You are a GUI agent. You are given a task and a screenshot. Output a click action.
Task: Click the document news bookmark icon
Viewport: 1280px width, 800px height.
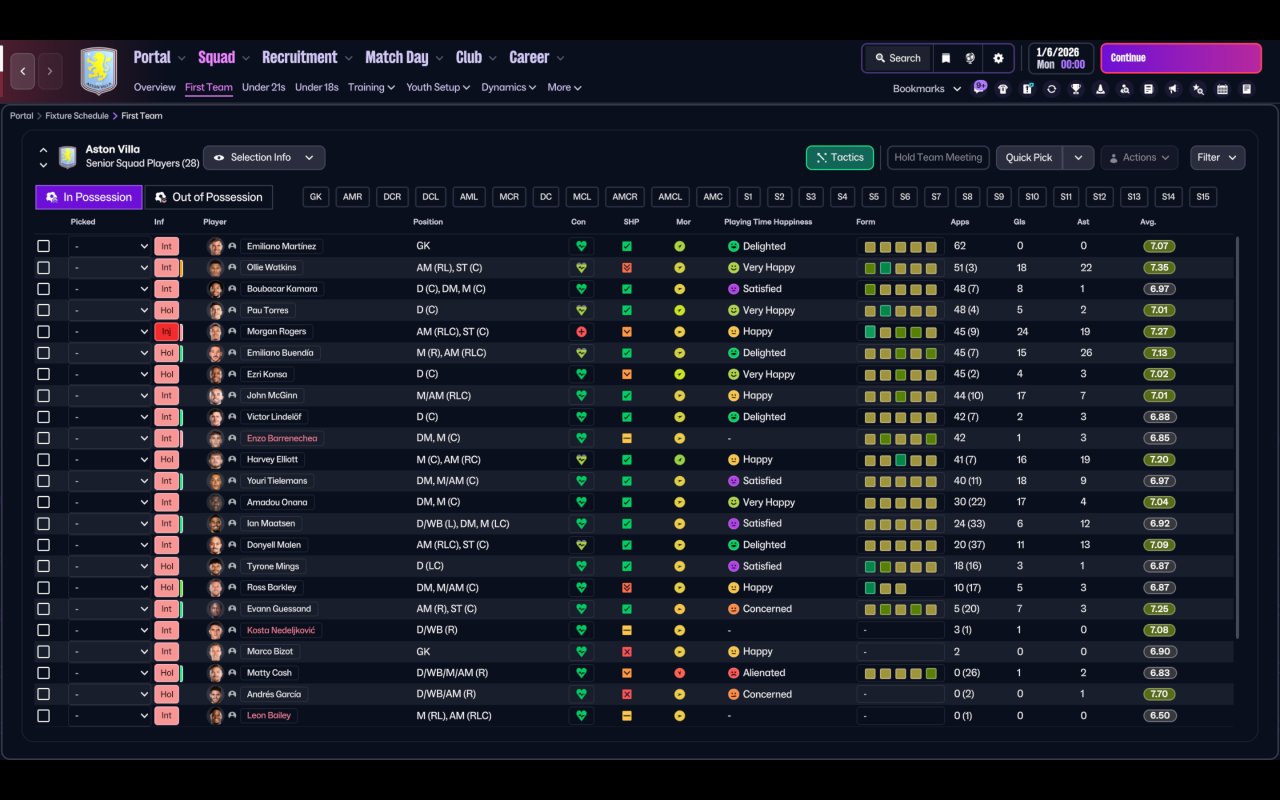[x=1149, y=89]
